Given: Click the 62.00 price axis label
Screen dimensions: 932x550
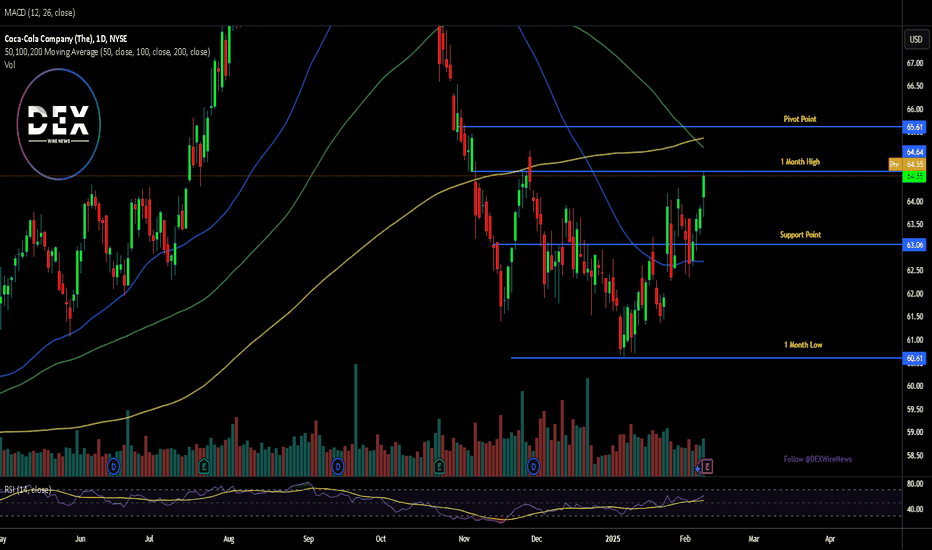Looking at the screenshot, I should [x=915, y=294].
